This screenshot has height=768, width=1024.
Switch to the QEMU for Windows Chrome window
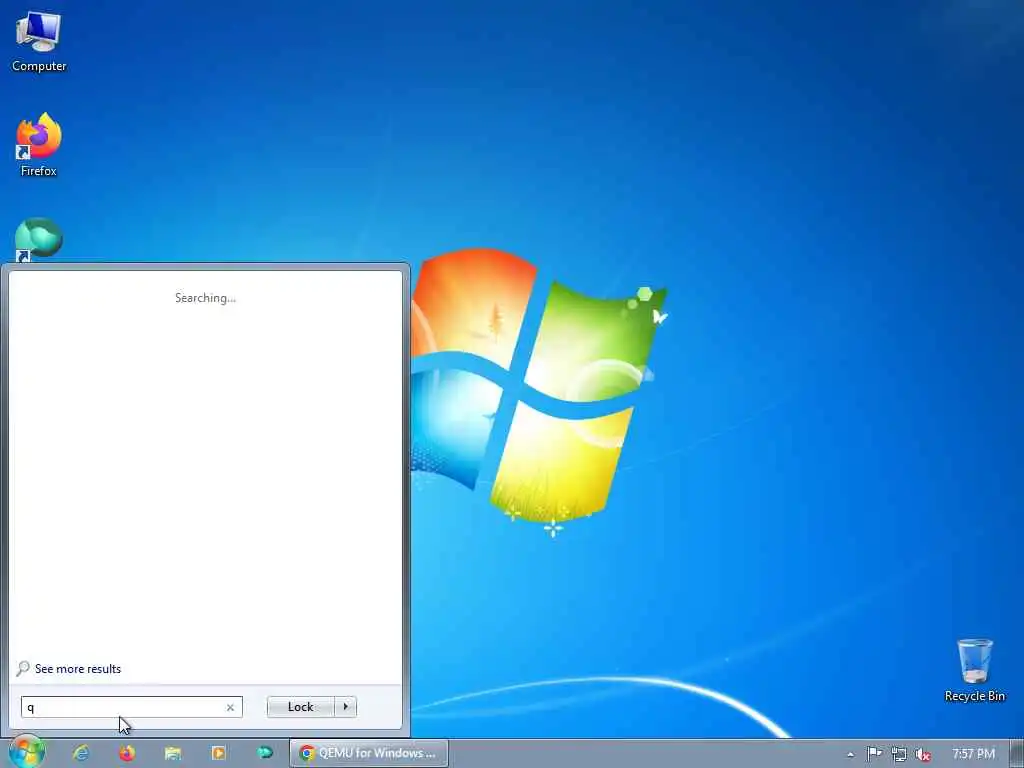[369, 753]
